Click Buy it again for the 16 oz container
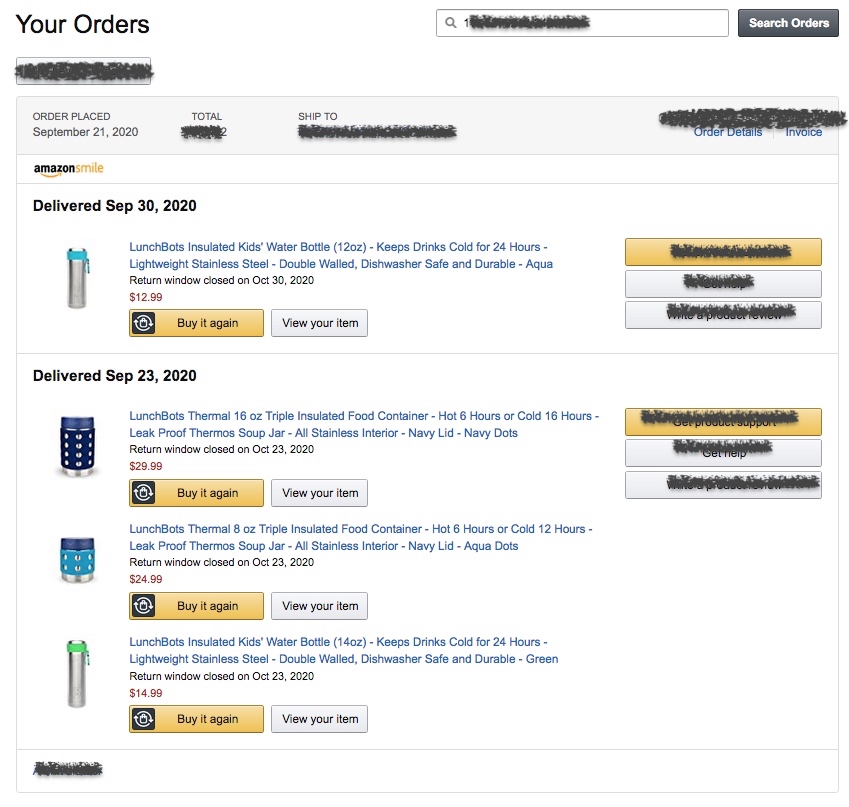Viewport: 849px width, 807px height. point(207,493)
